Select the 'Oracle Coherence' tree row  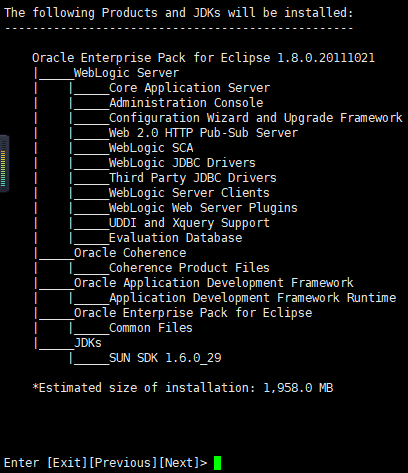pyautogui.click(x=130, y=253)
